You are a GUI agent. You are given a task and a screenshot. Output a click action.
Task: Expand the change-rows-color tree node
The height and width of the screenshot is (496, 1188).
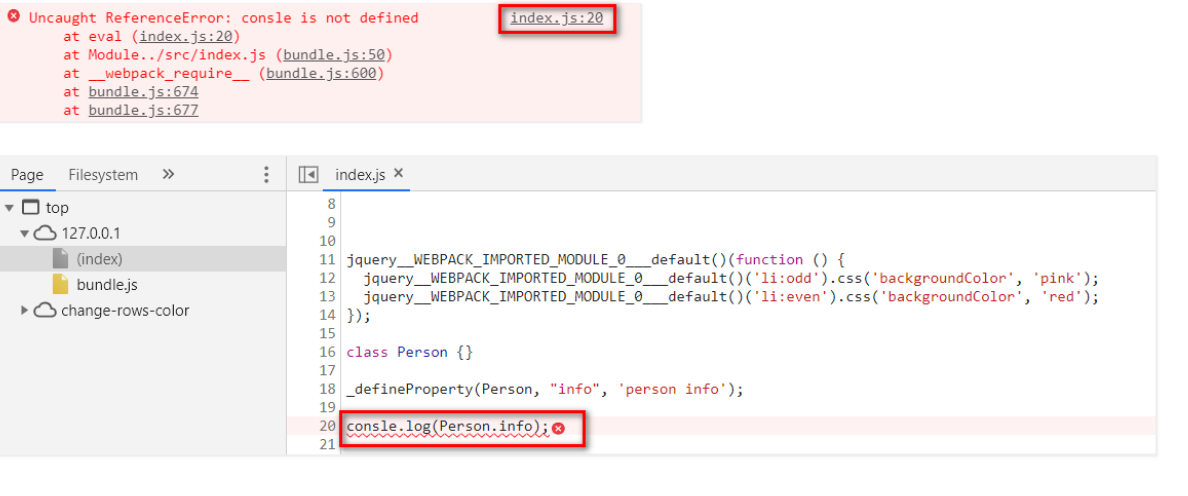pyautogui.click(x=25, y=311)
